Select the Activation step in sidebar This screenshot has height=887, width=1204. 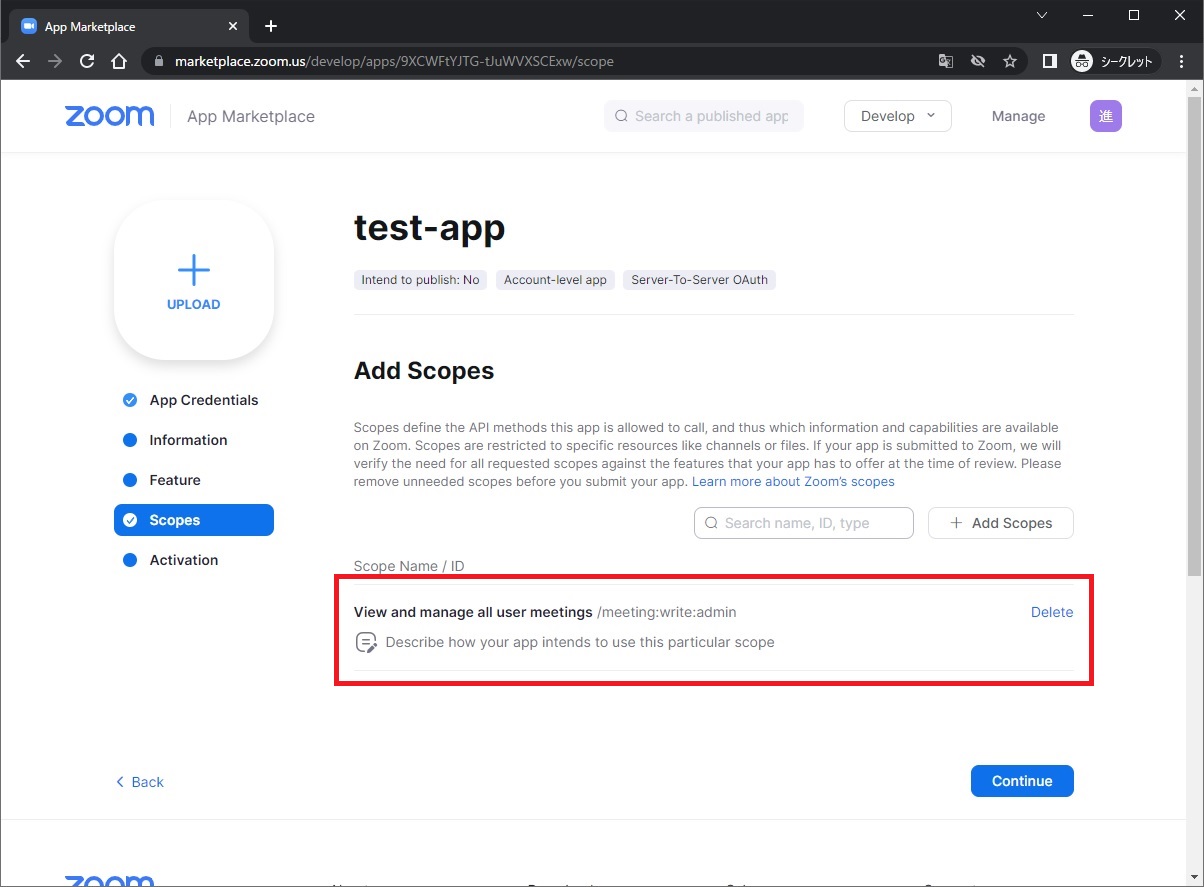pyautogui.click(x=183, y=560)
